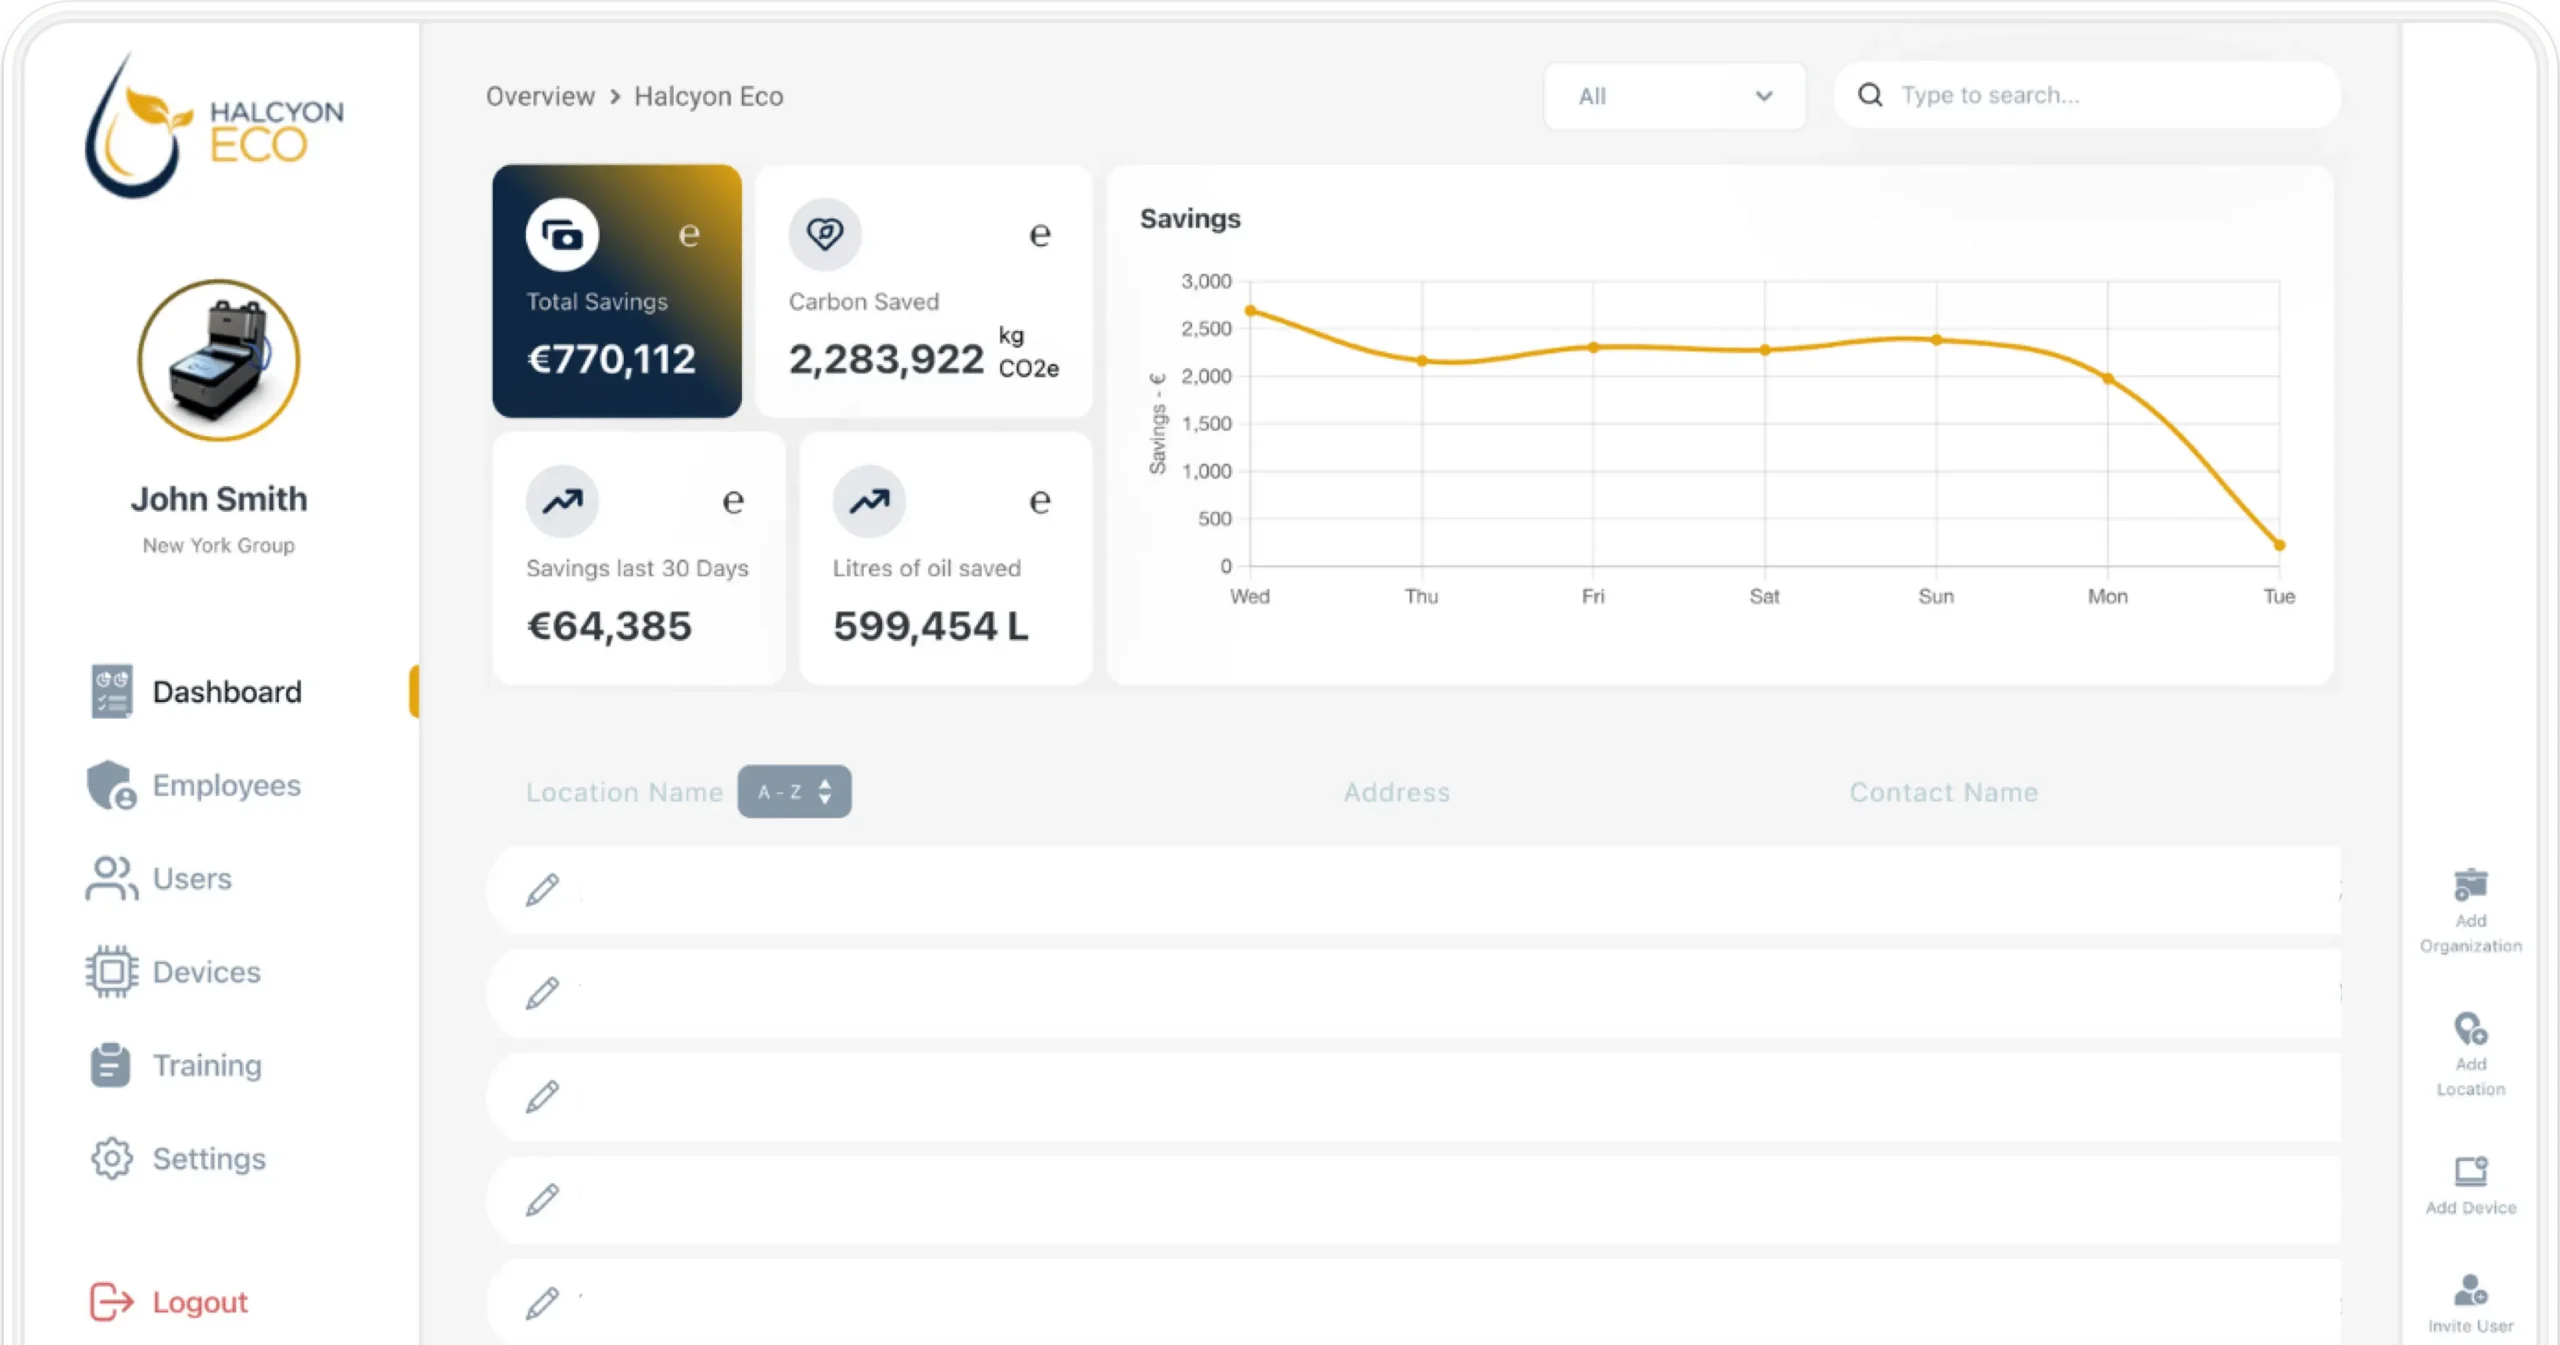The height and width of the screenshot is (1345, 2560).
Task: Expand the dropdown chevron beside All
Action: click(x=1763, y=96)
